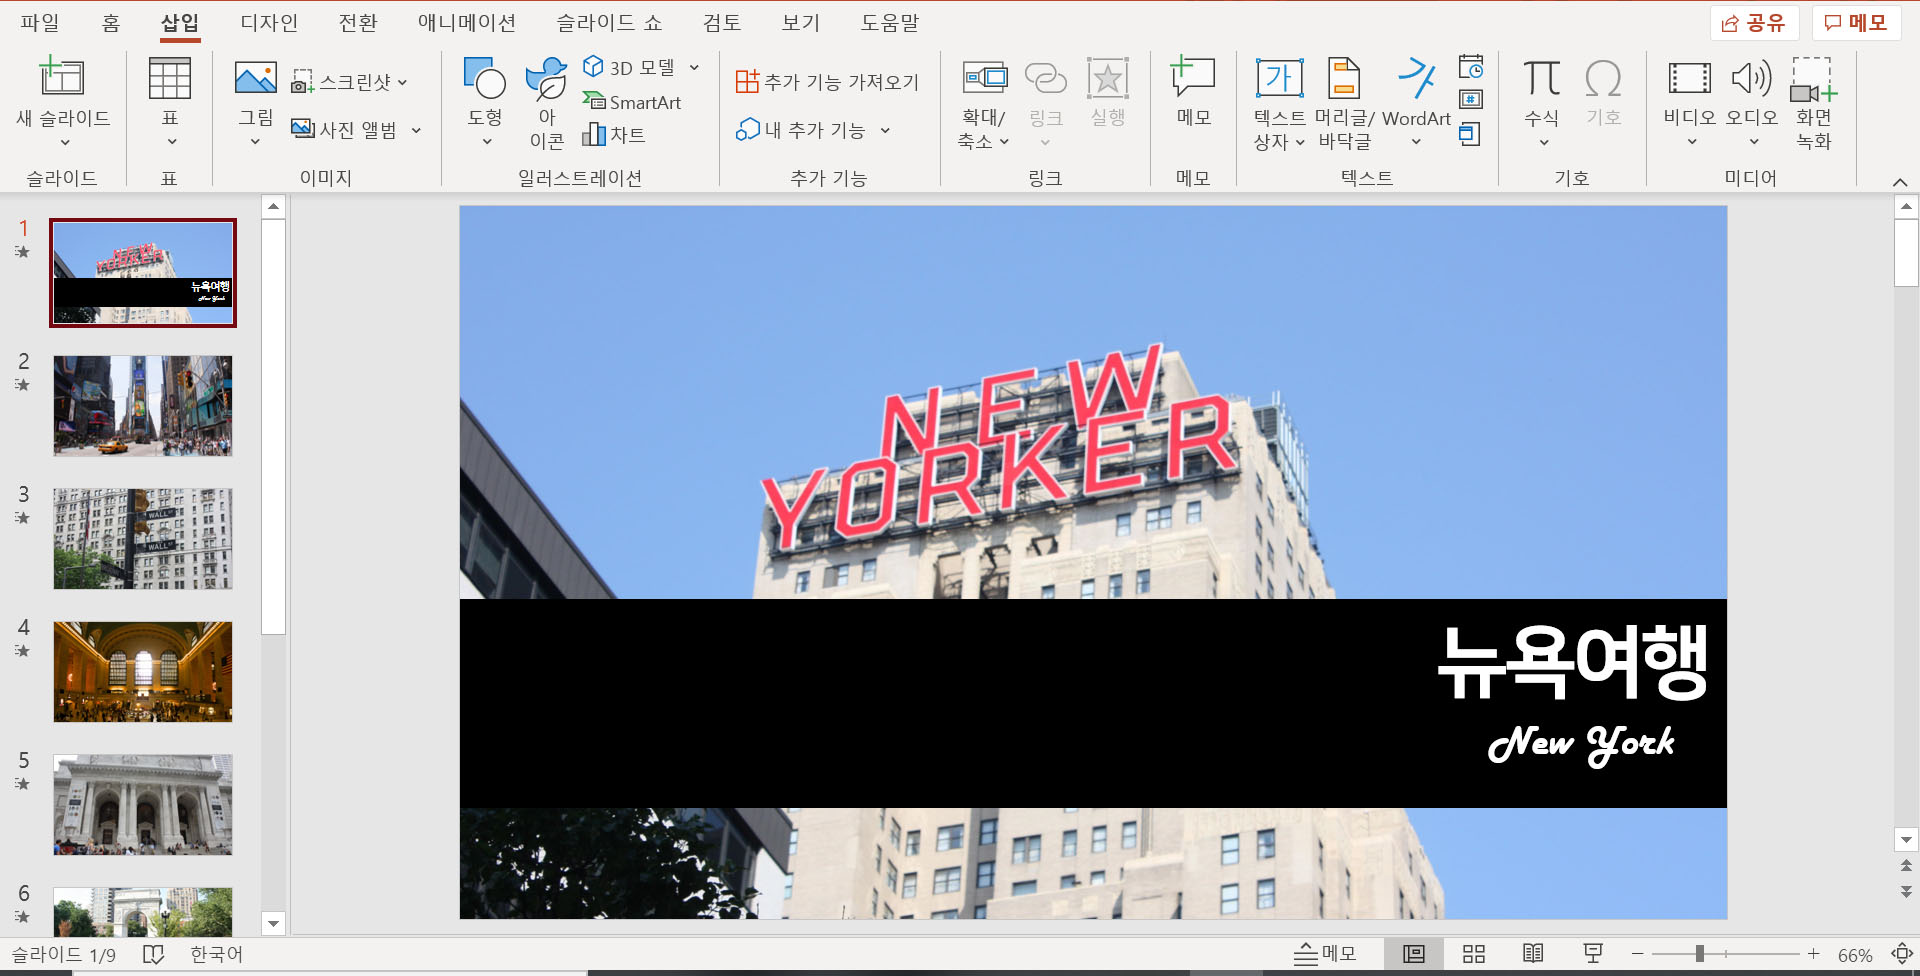Expand the 사진 앨범 dropdown arrow
This screenshot has width=1920, height=976.
416,130
